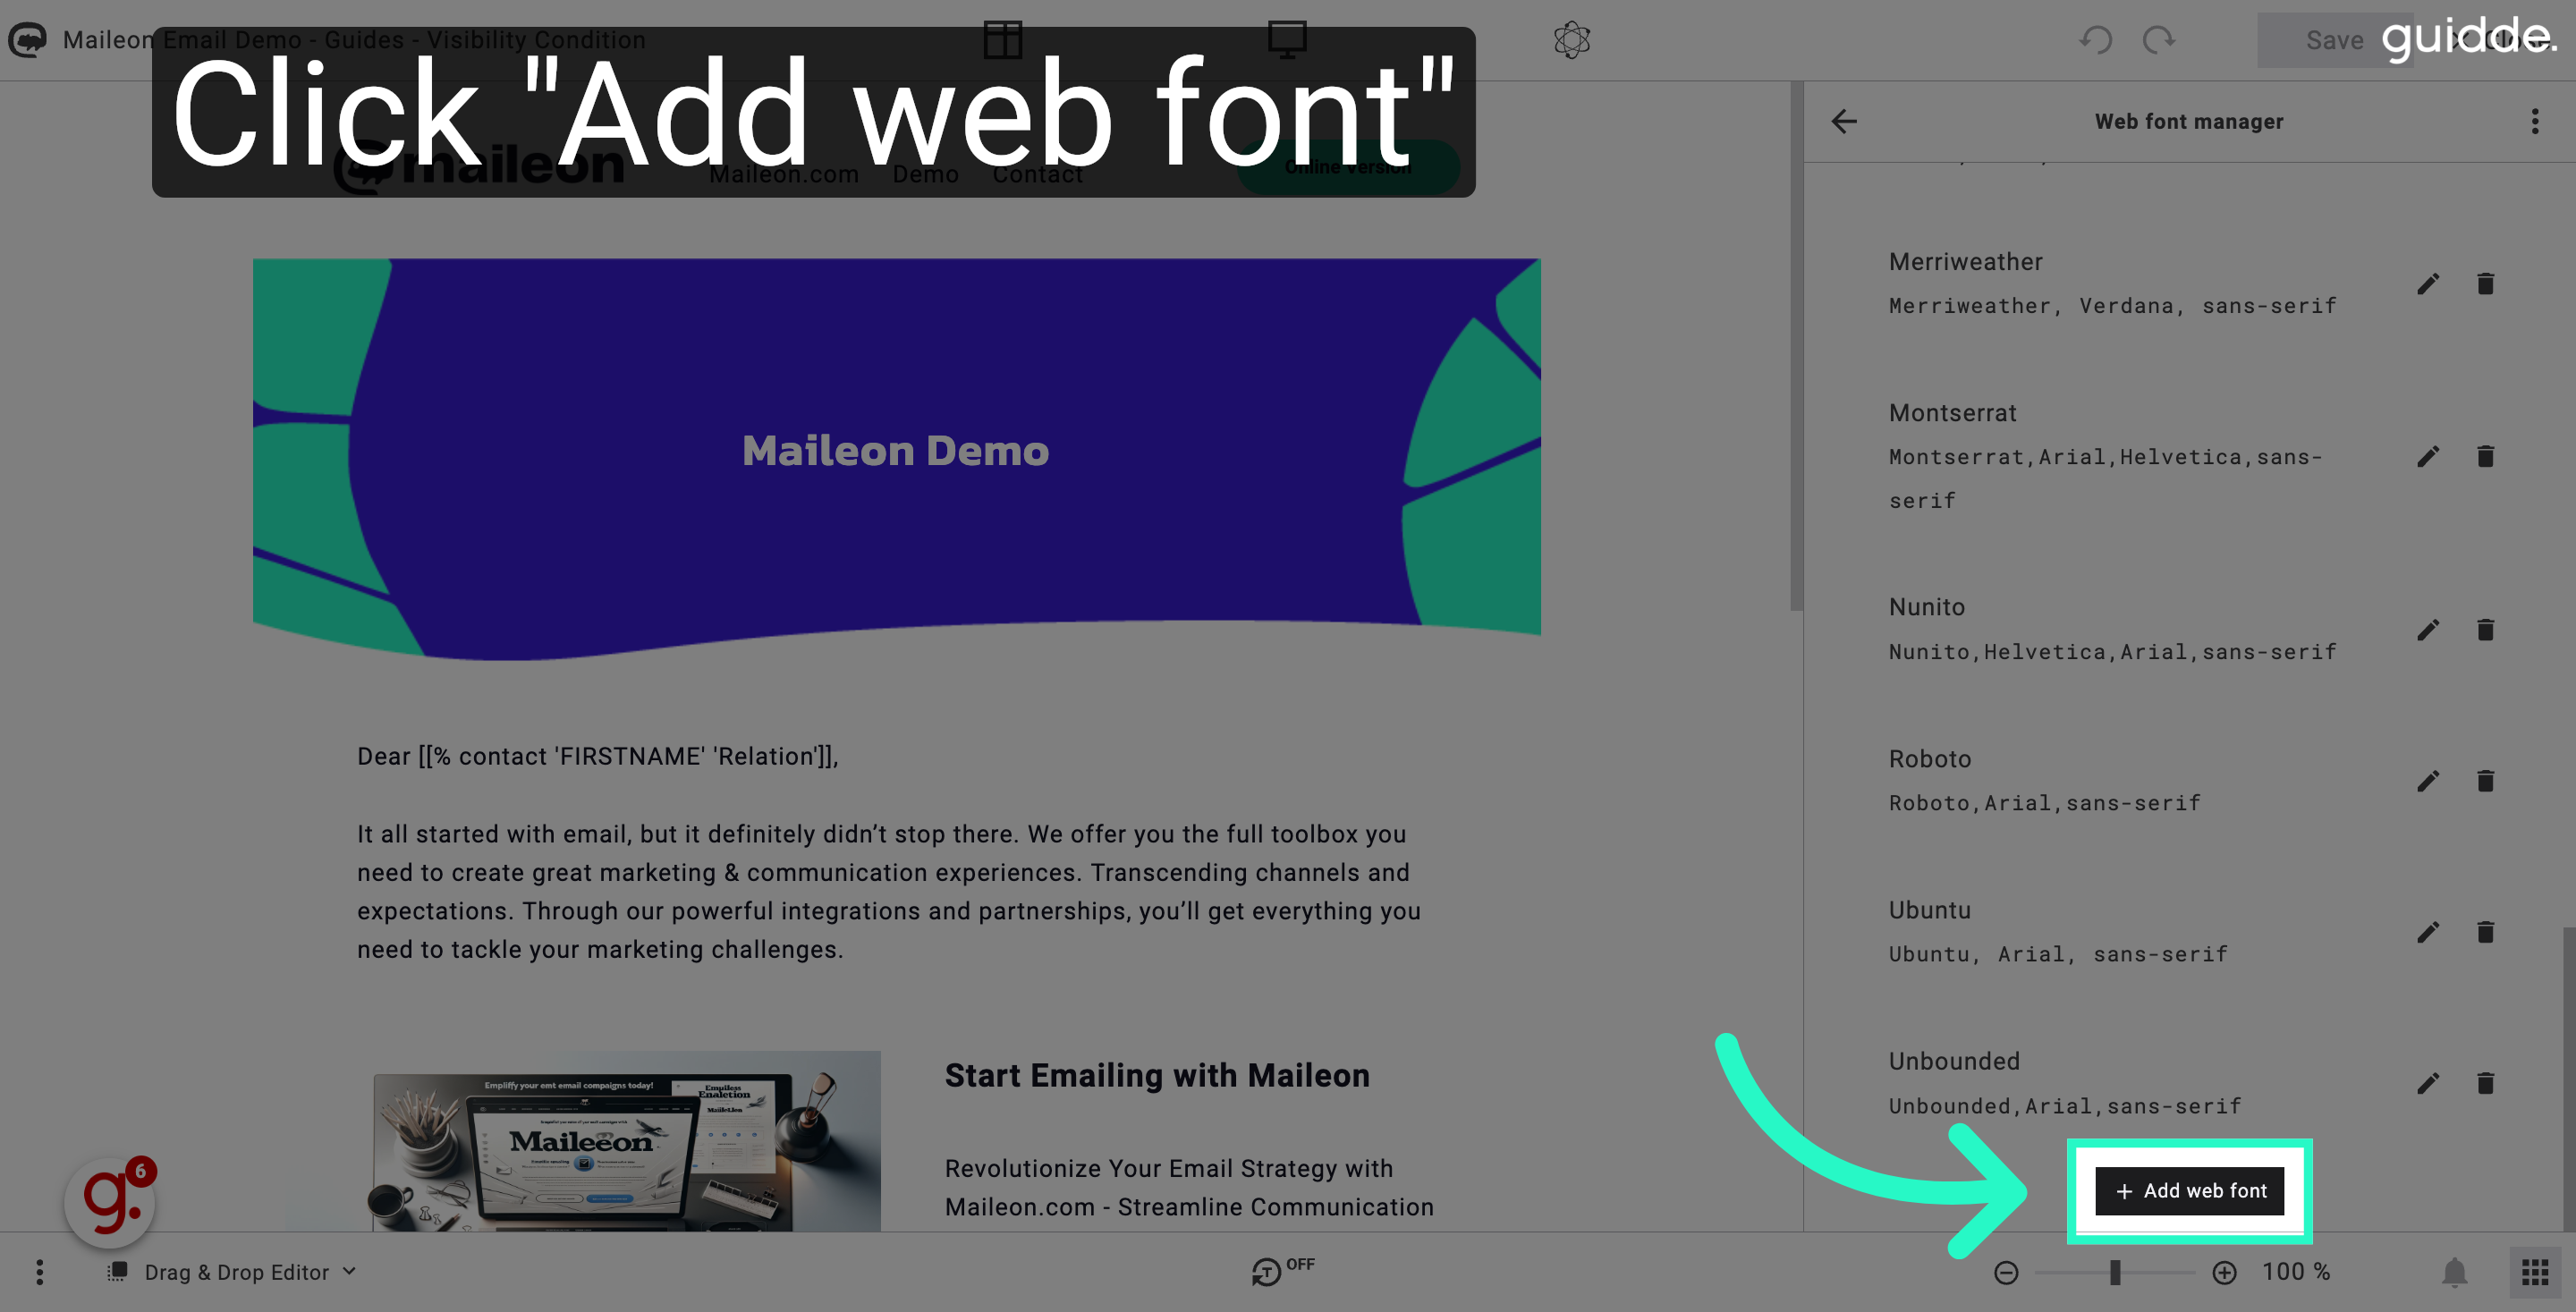Delete the Unbounded font
The width and height of the screenshot is (2576, 1312).
[x=2485, y=1084]
